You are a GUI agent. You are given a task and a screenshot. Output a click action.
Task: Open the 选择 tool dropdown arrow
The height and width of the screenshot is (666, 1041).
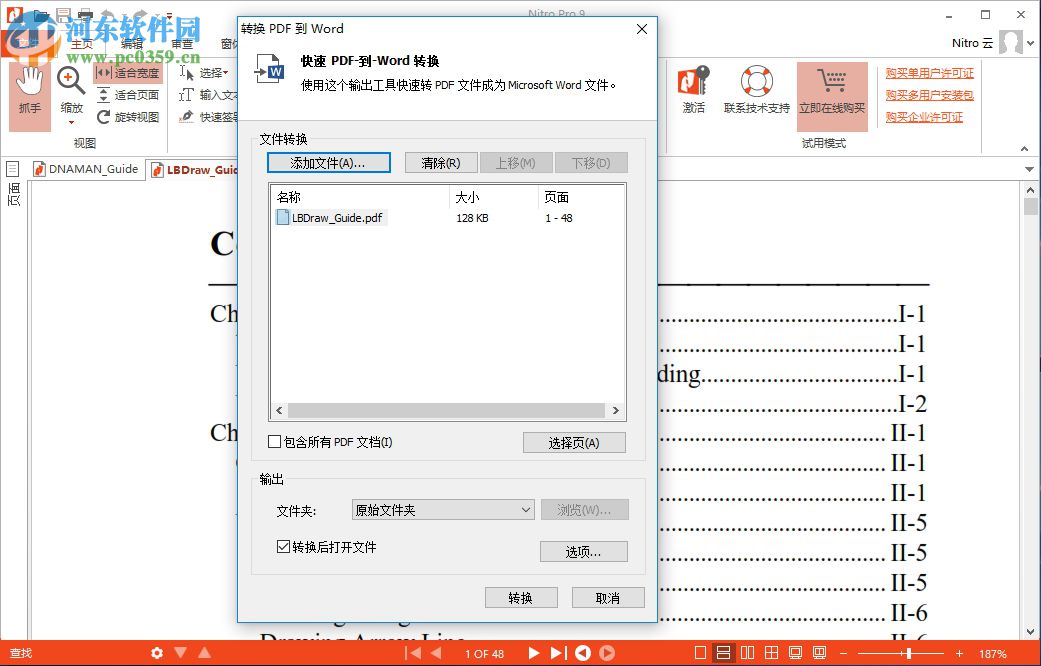[x=224, y=72]
